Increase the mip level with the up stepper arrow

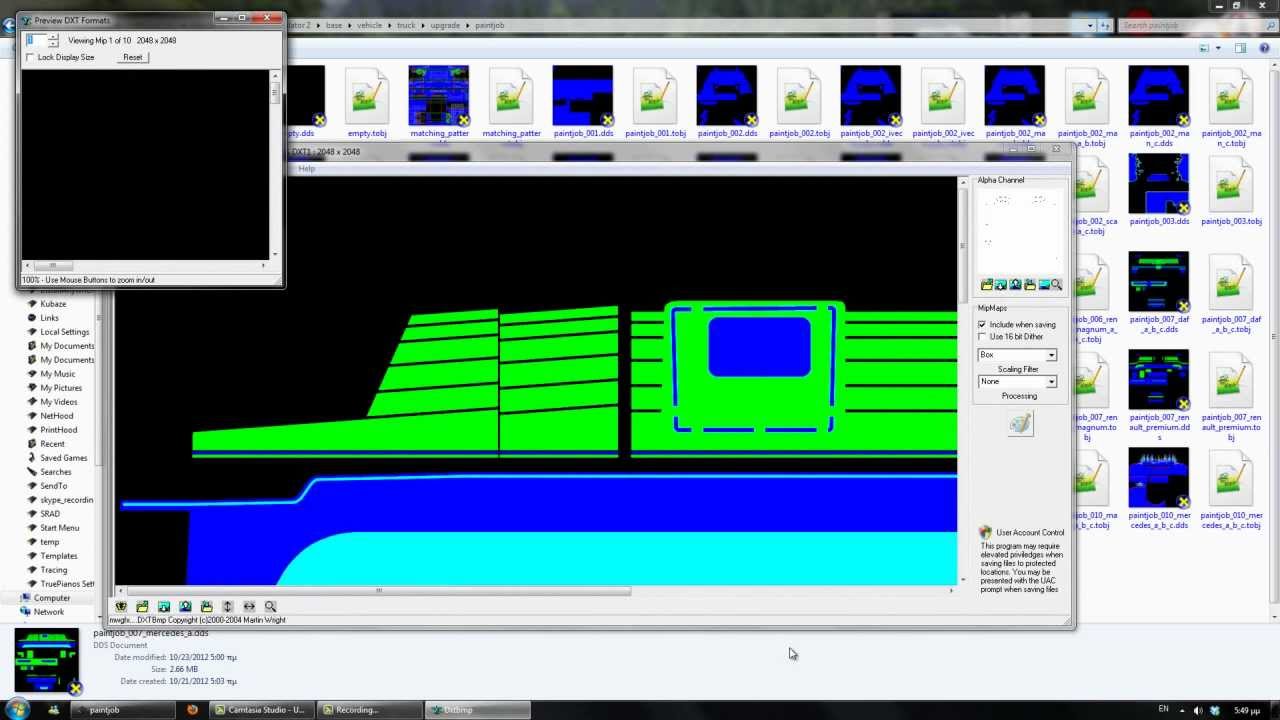click(54, 37)
